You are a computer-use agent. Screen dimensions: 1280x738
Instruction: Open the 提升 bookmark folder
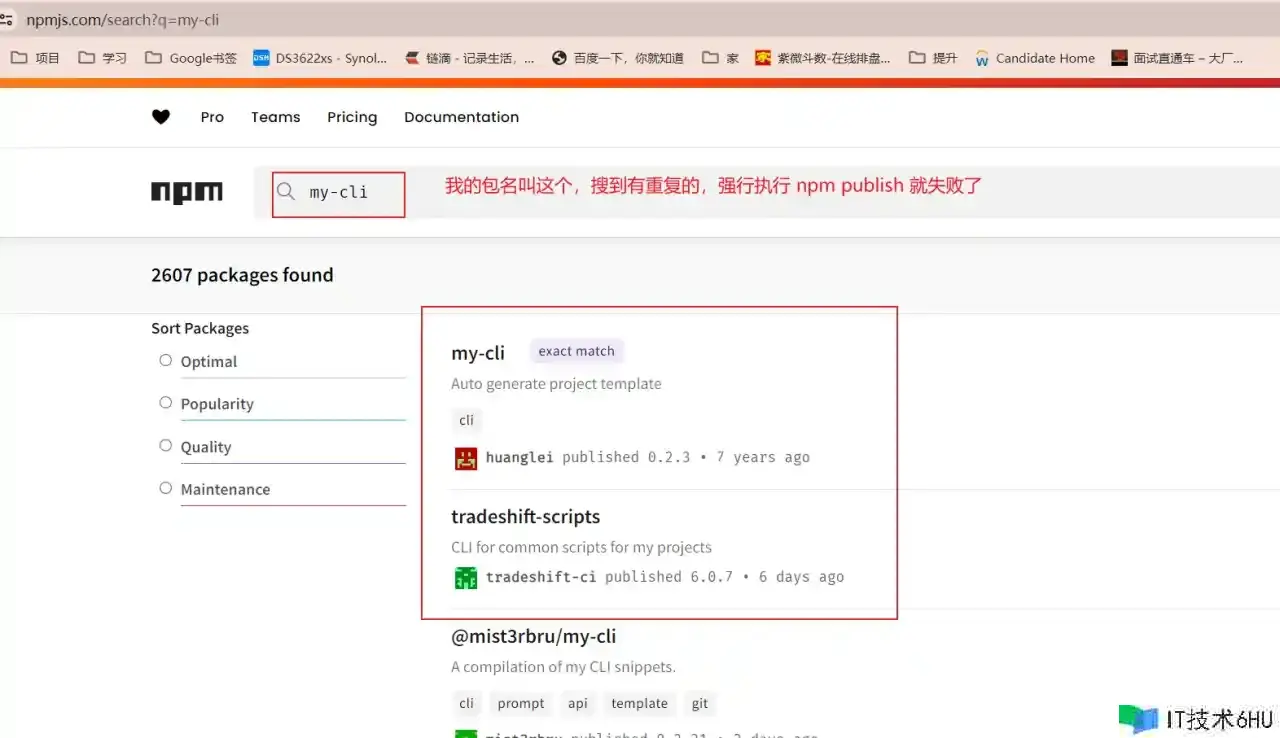coord(933,58)
